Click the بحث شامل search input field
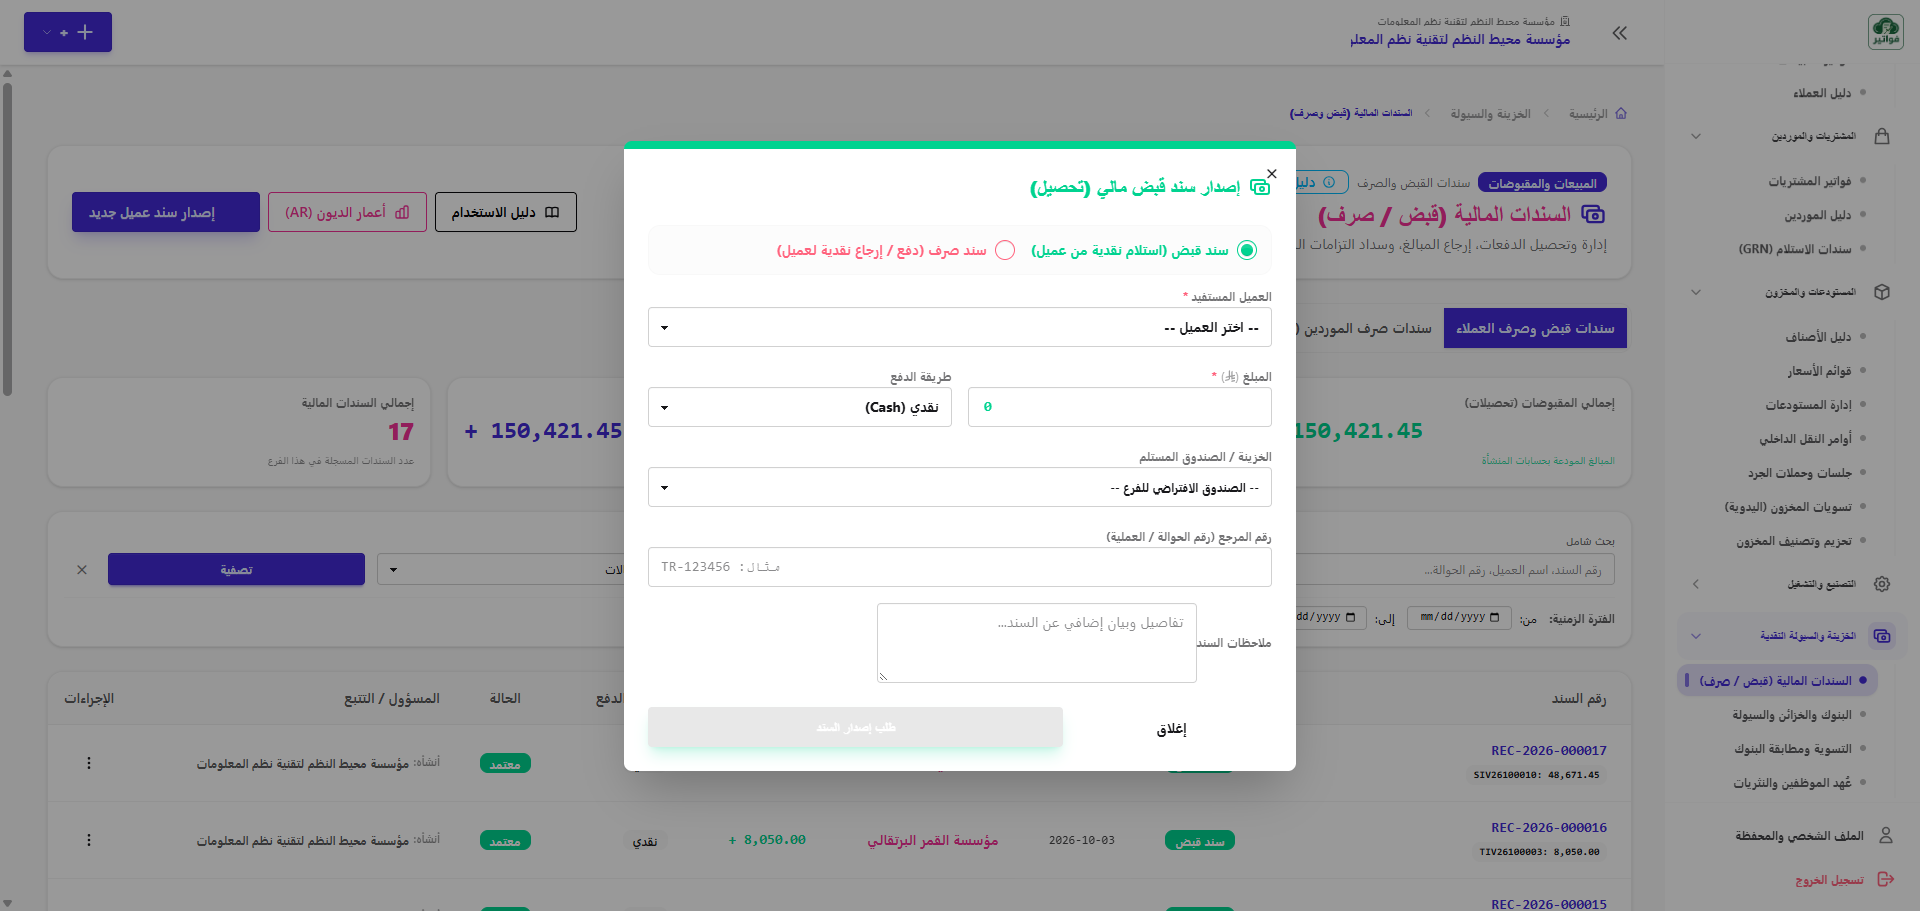The image size is (1920, 911). click(1455, 570)
